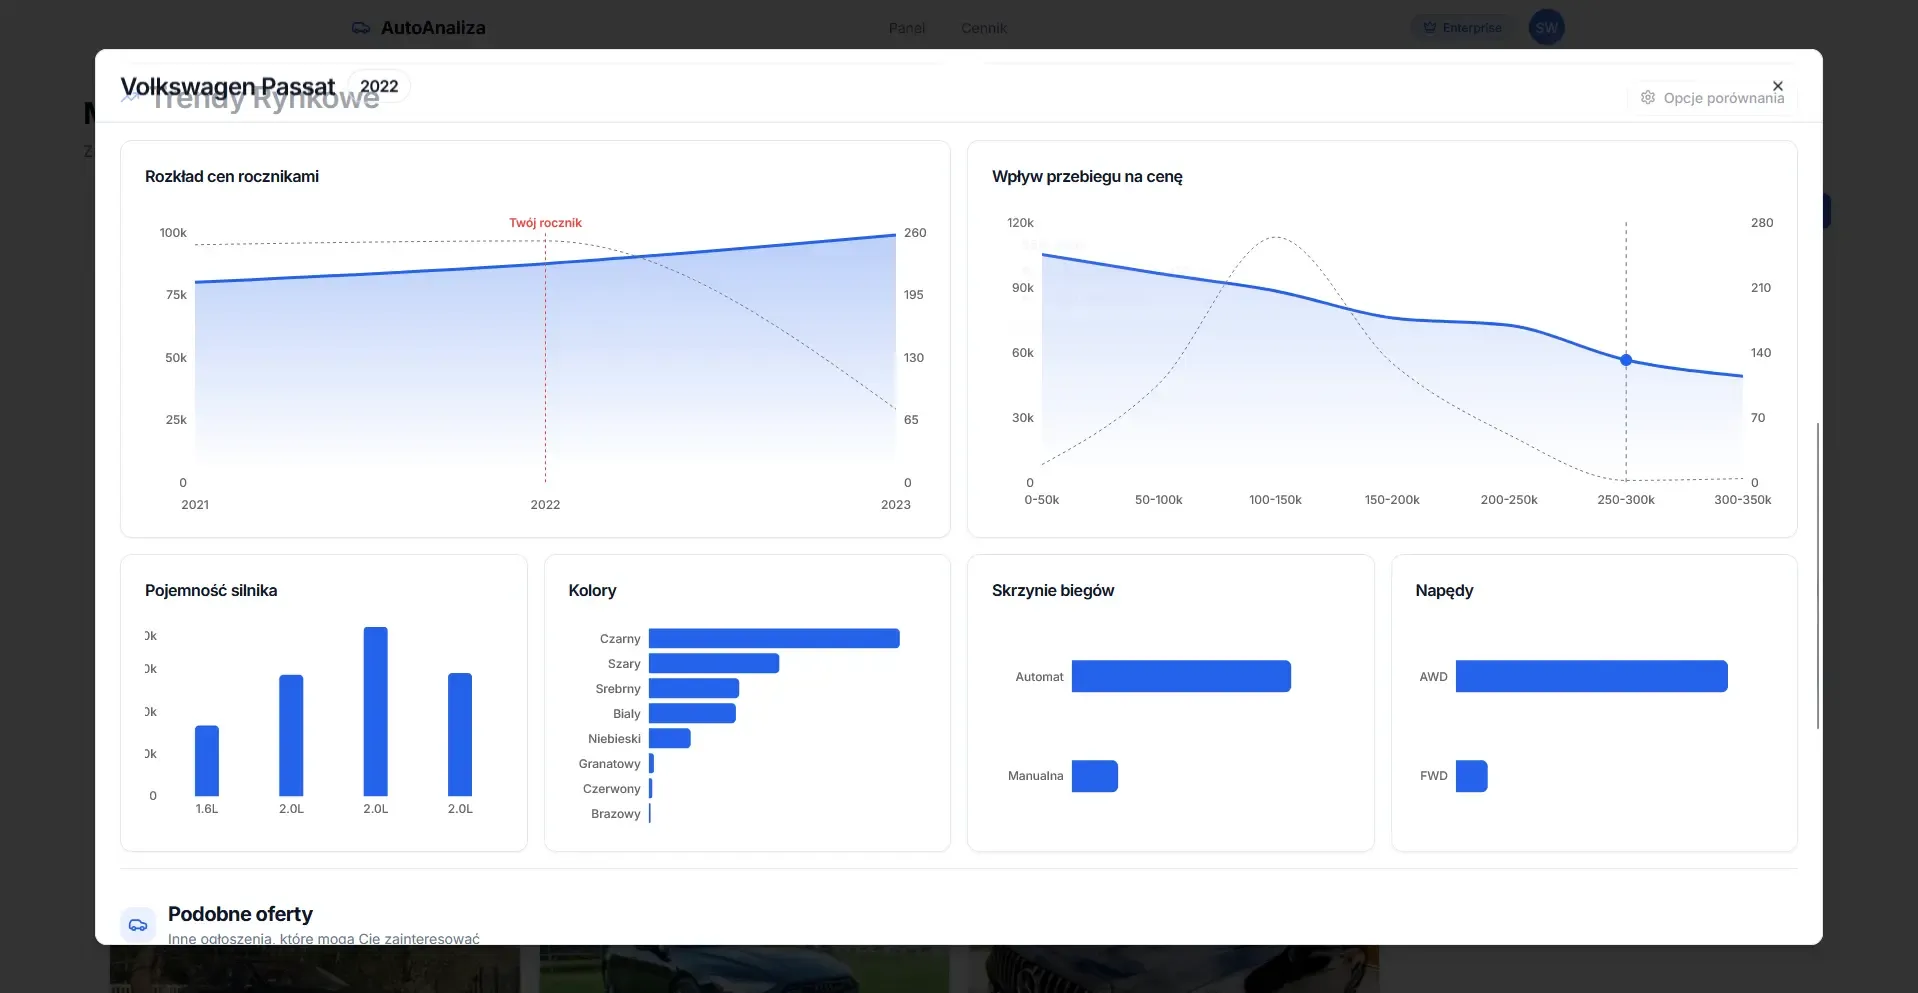Open the SW user avatar

pyautogui.click(x=1546, y=28)
